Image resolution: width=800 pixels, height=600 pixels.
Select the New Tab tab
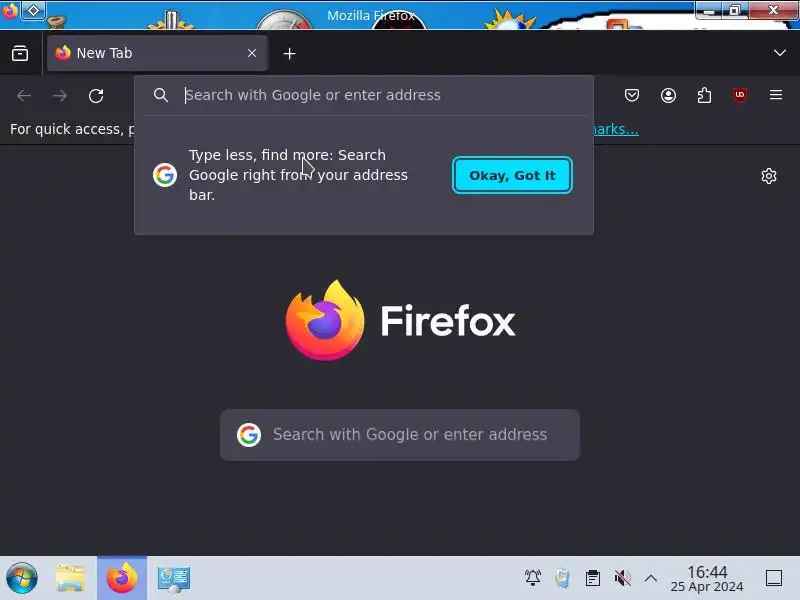tap(157, 53)
